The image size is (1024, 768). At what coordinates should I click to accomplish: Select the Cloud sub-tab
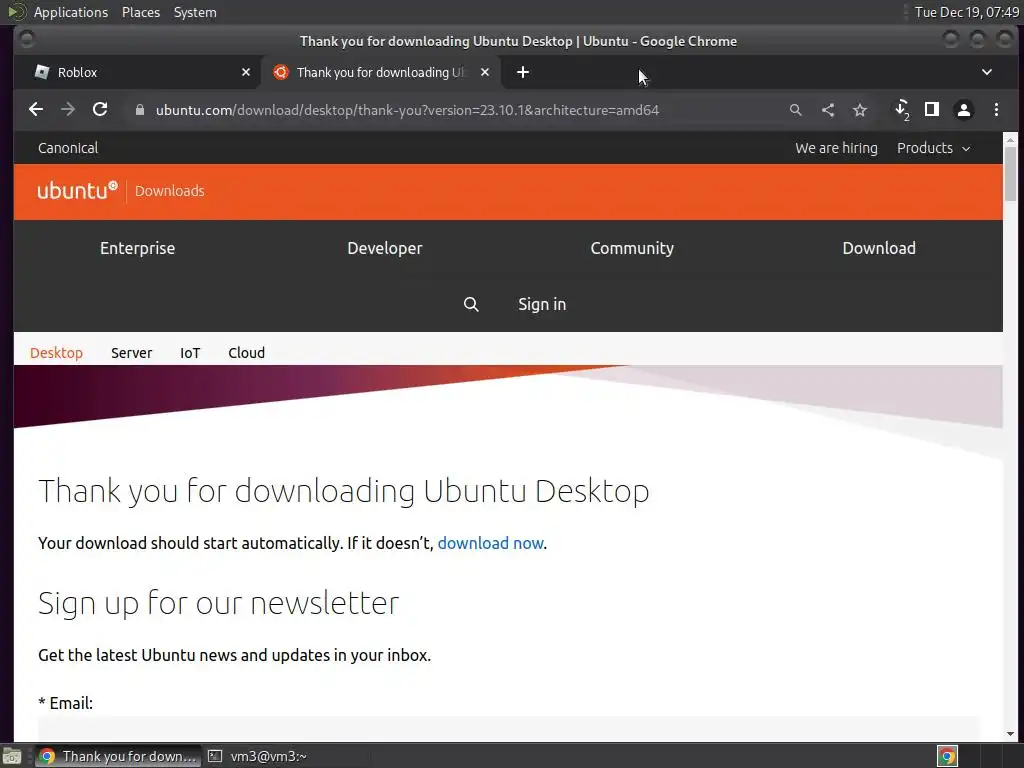point(246,353)
